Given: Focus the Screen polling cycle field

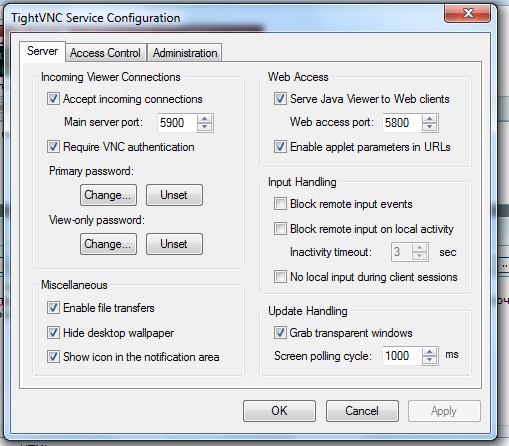Looking at the screenshot, I should 402,356.
